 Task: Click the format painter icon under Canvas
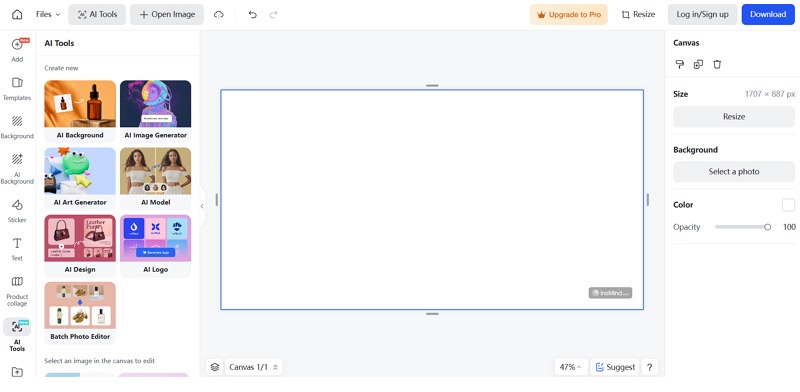(680, 64)
